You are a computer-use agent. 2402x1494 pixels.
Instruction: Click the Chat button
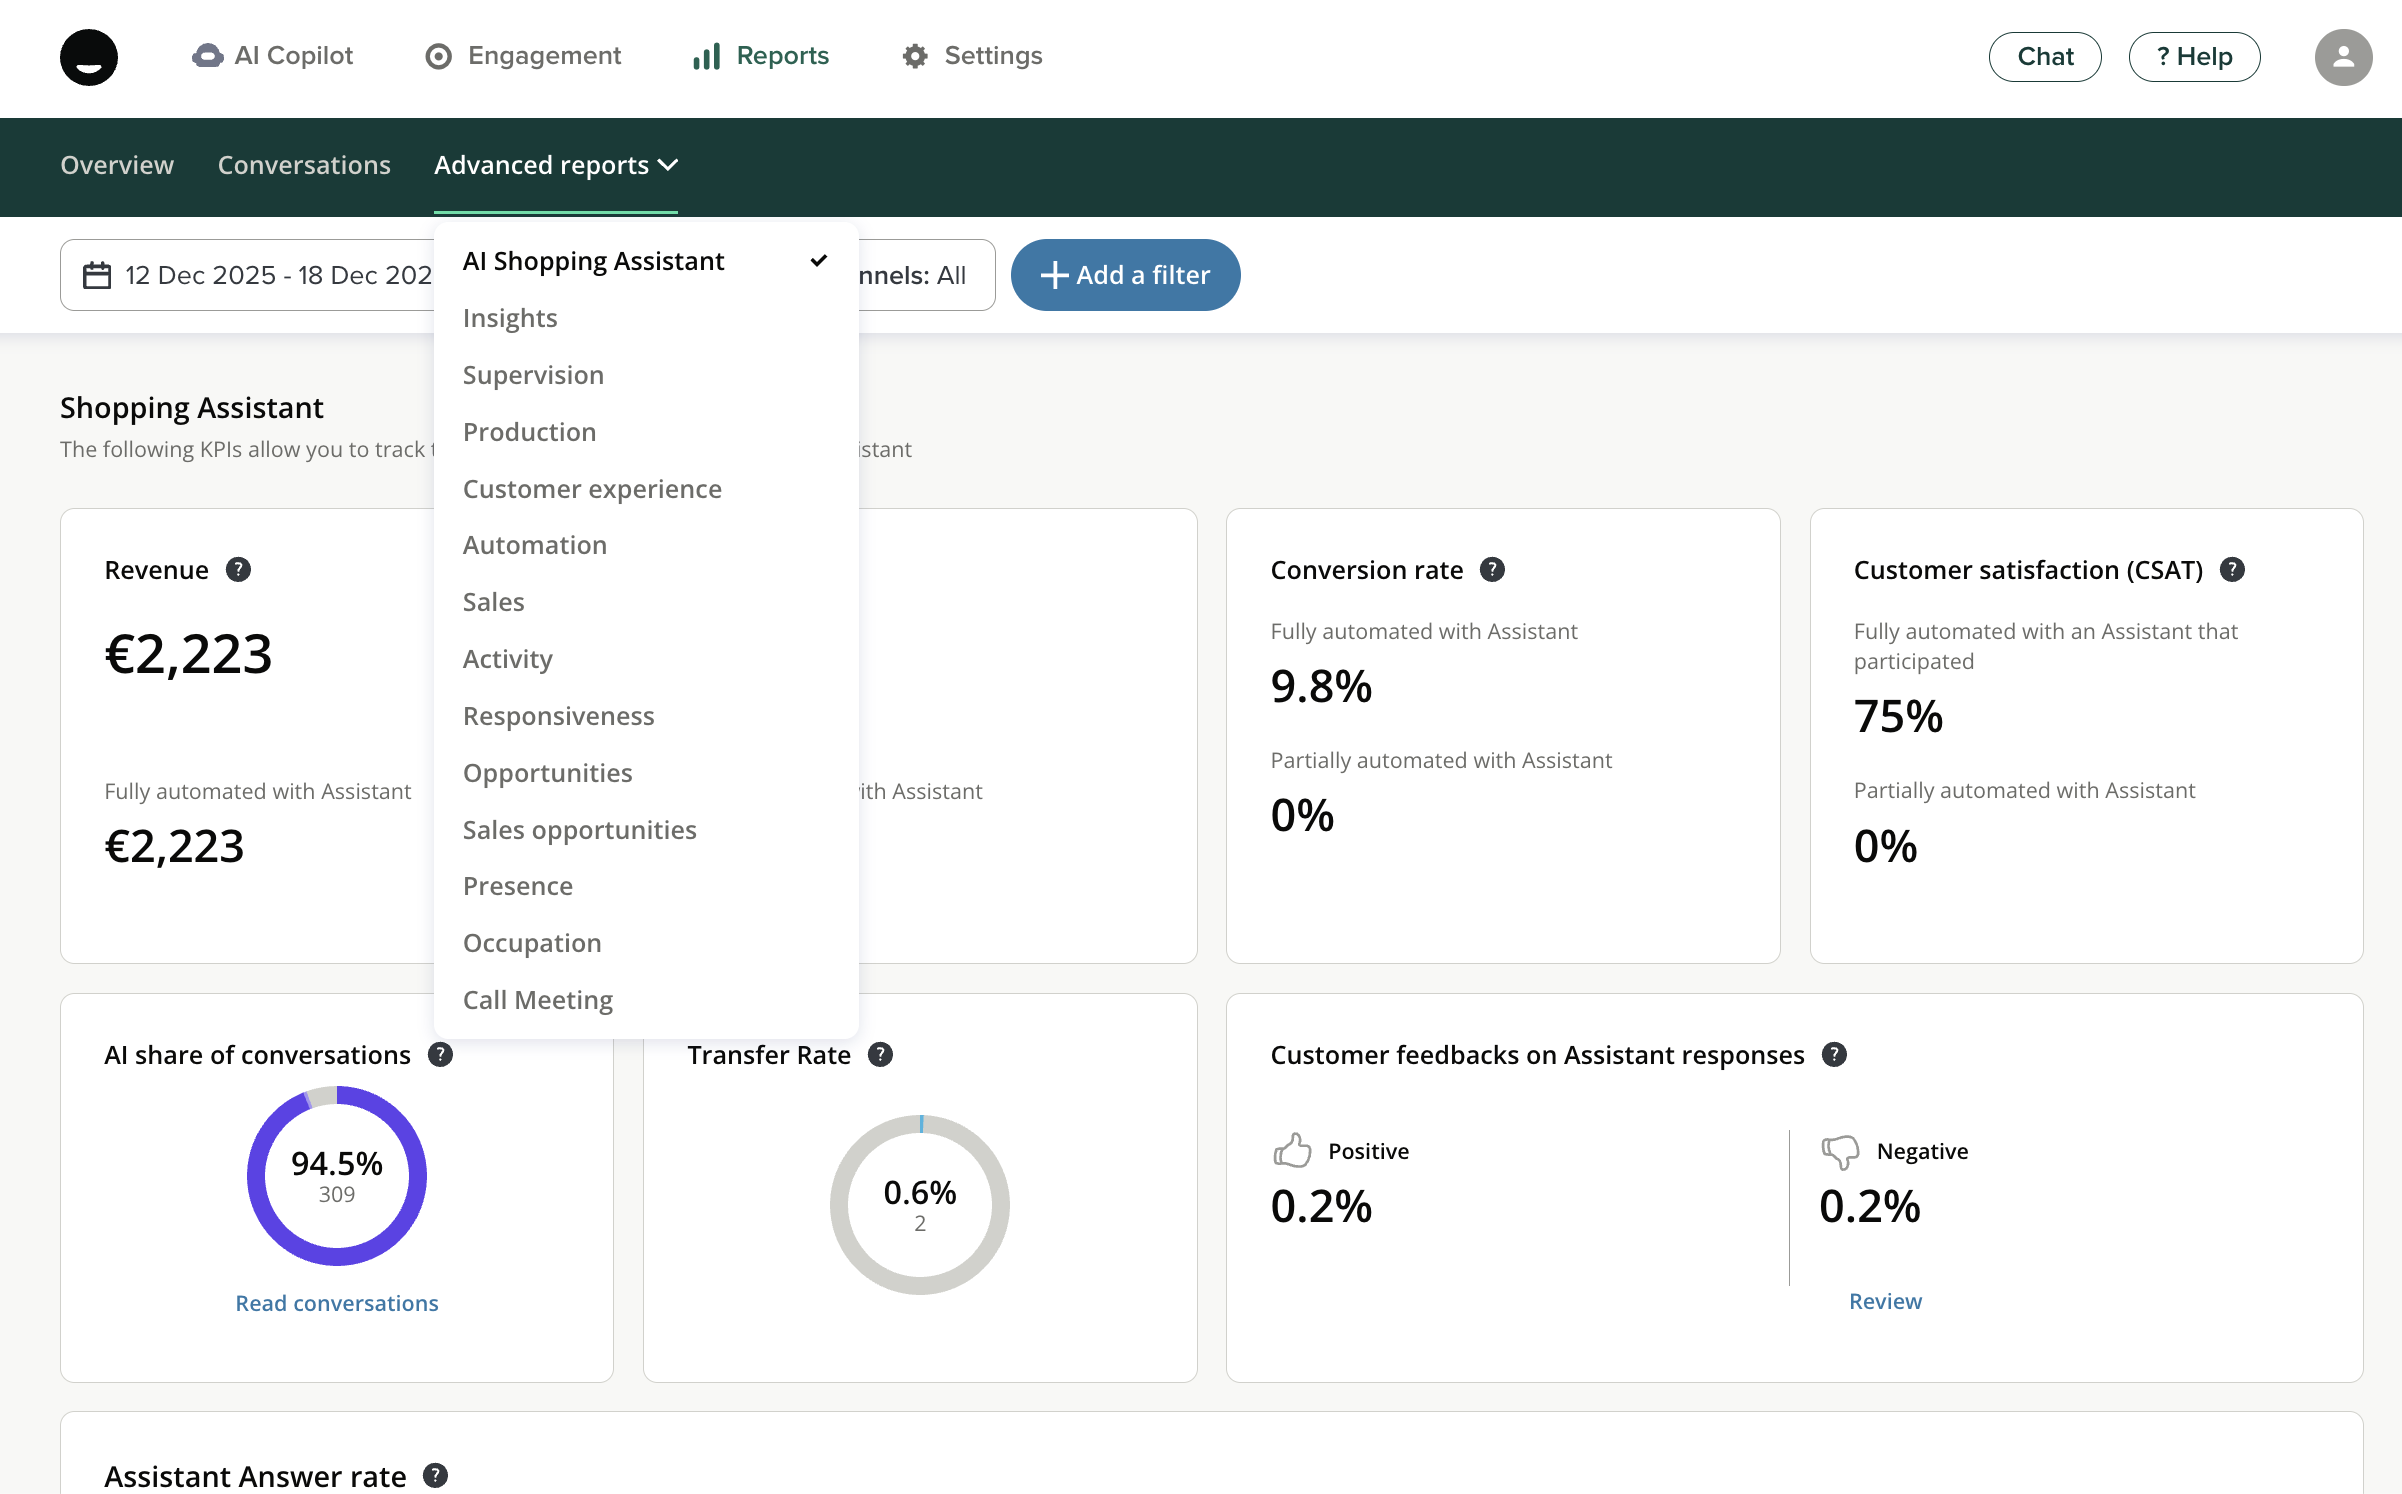(x=2044, y=57)
